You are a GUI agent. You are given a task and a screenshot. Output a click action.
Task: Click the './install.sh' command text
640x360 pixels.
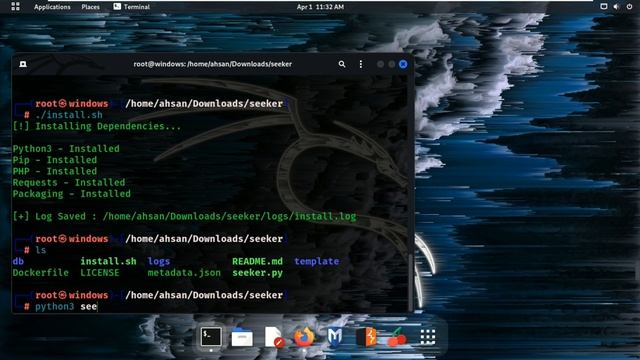[69, 115]
